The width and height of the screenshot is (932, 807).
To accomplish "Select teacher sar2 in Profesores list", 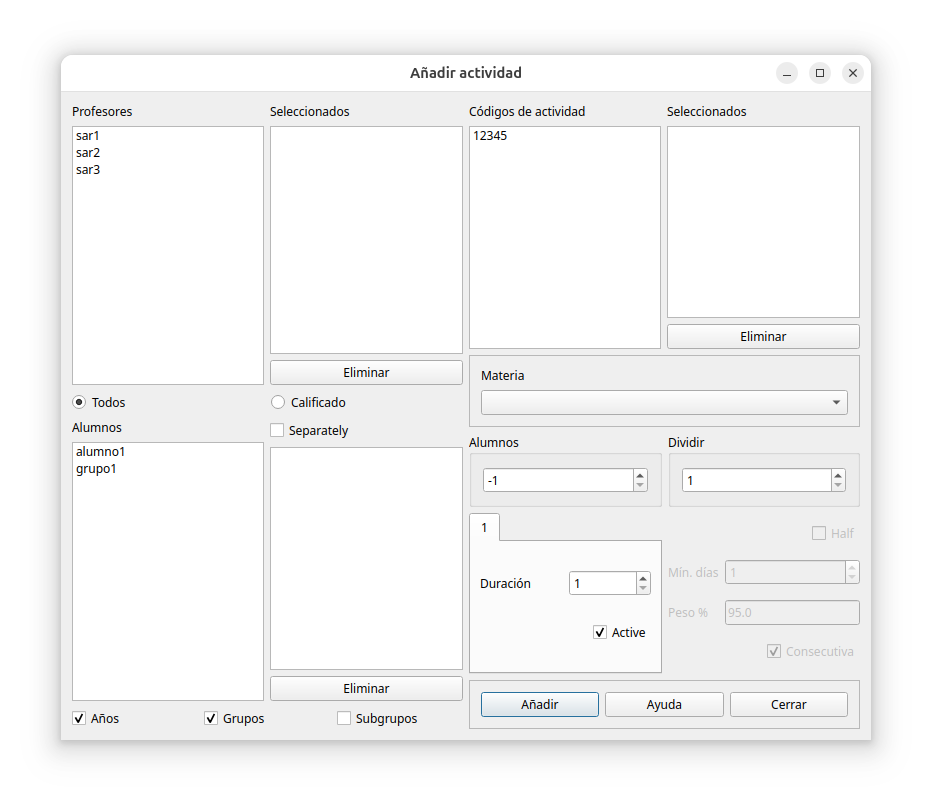I will pyautogui.click(x=88, y=153).
